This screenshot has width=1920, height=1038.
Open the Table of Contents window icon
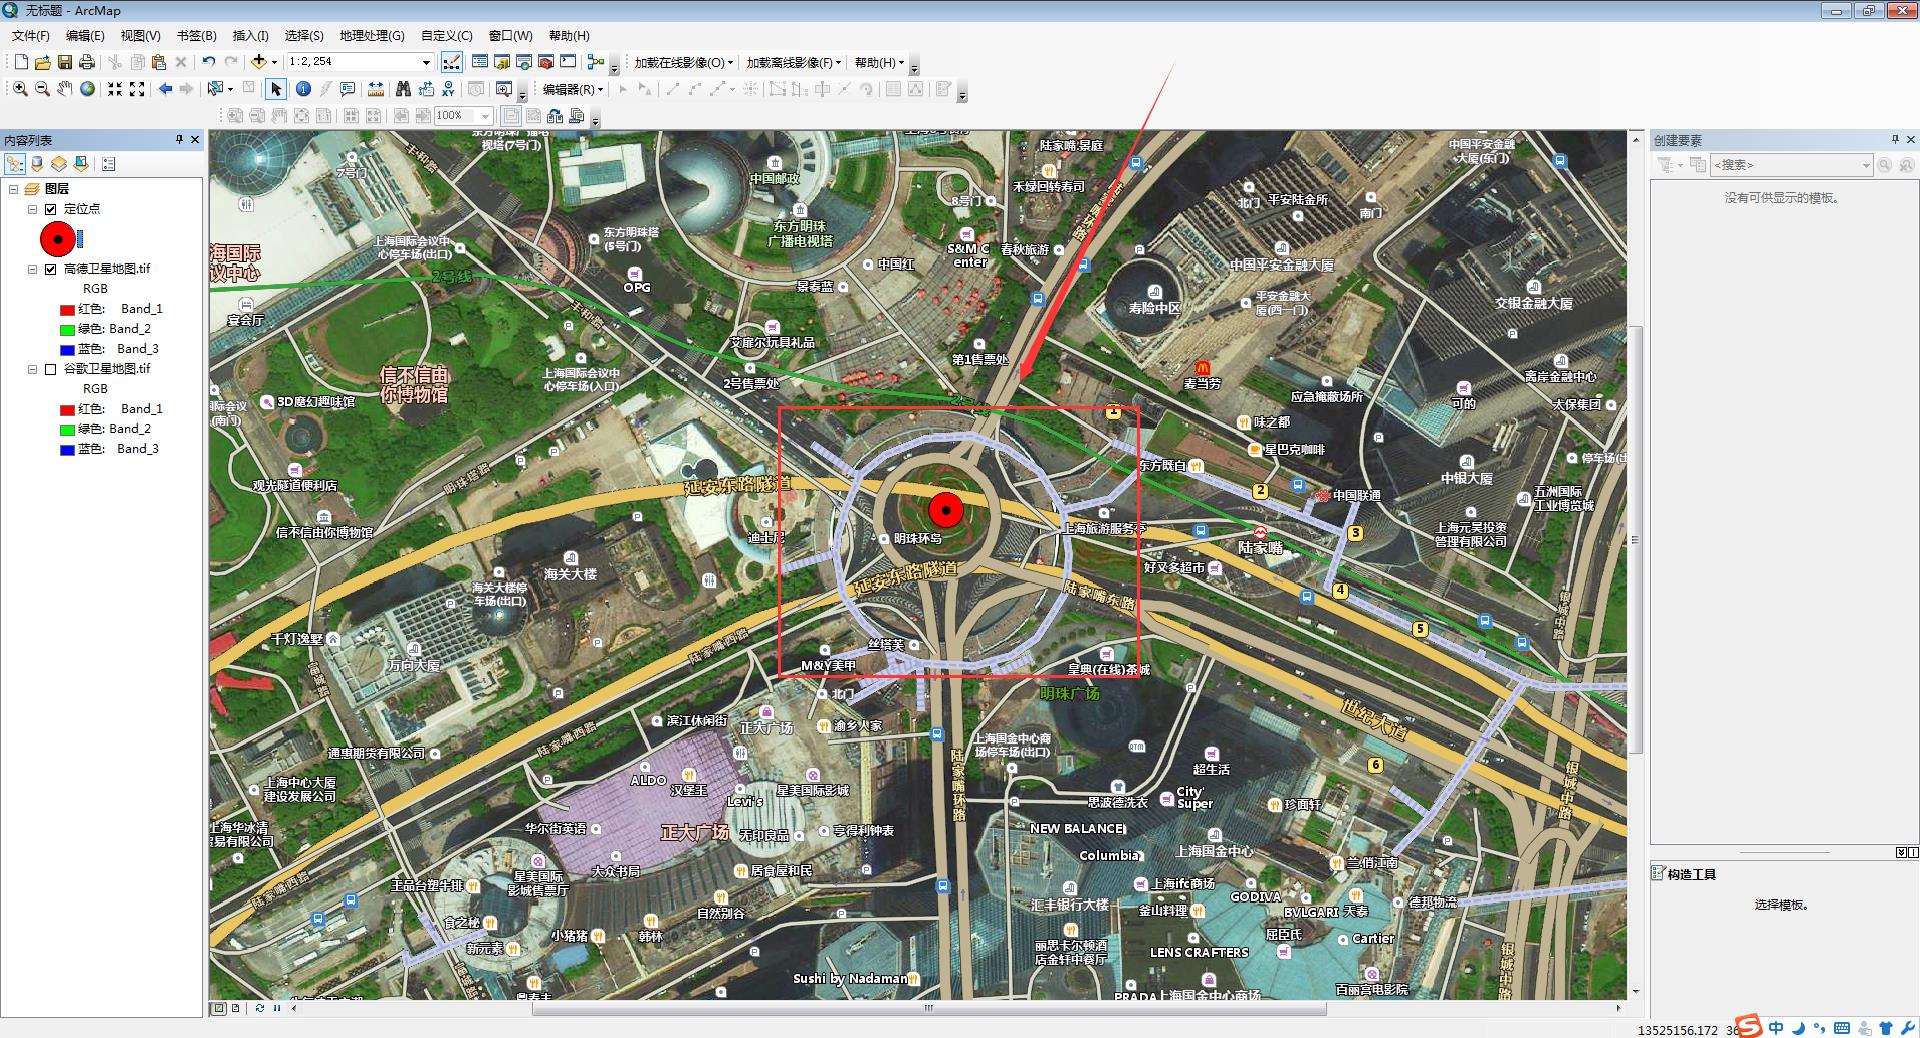point(480,62)
